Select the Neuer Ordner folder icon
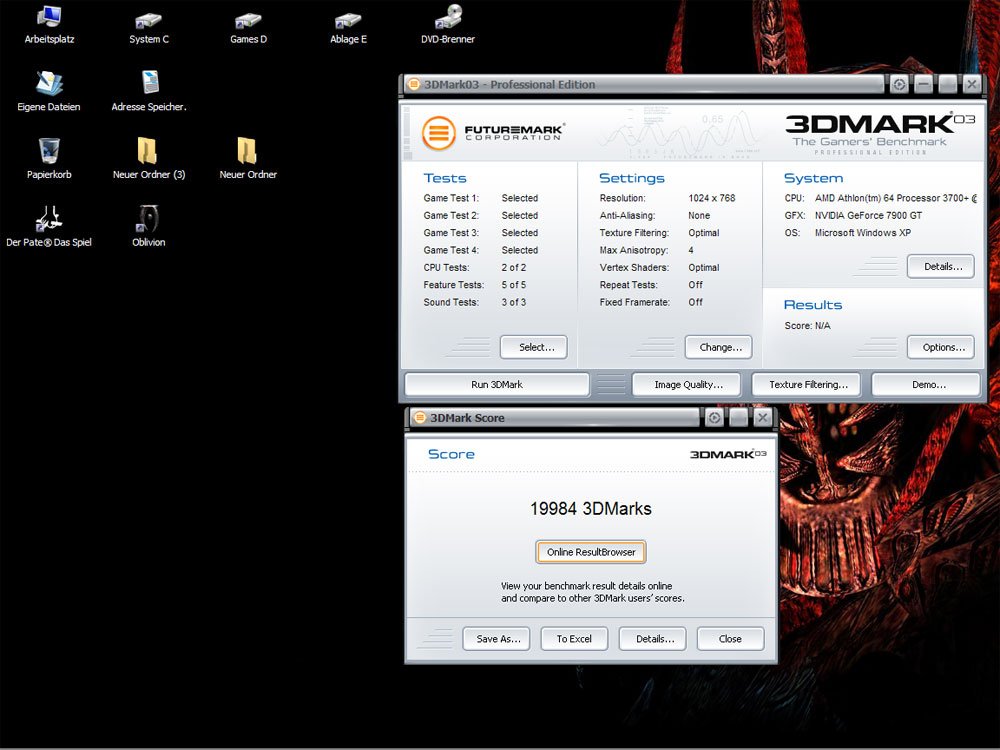 point(248,159)
